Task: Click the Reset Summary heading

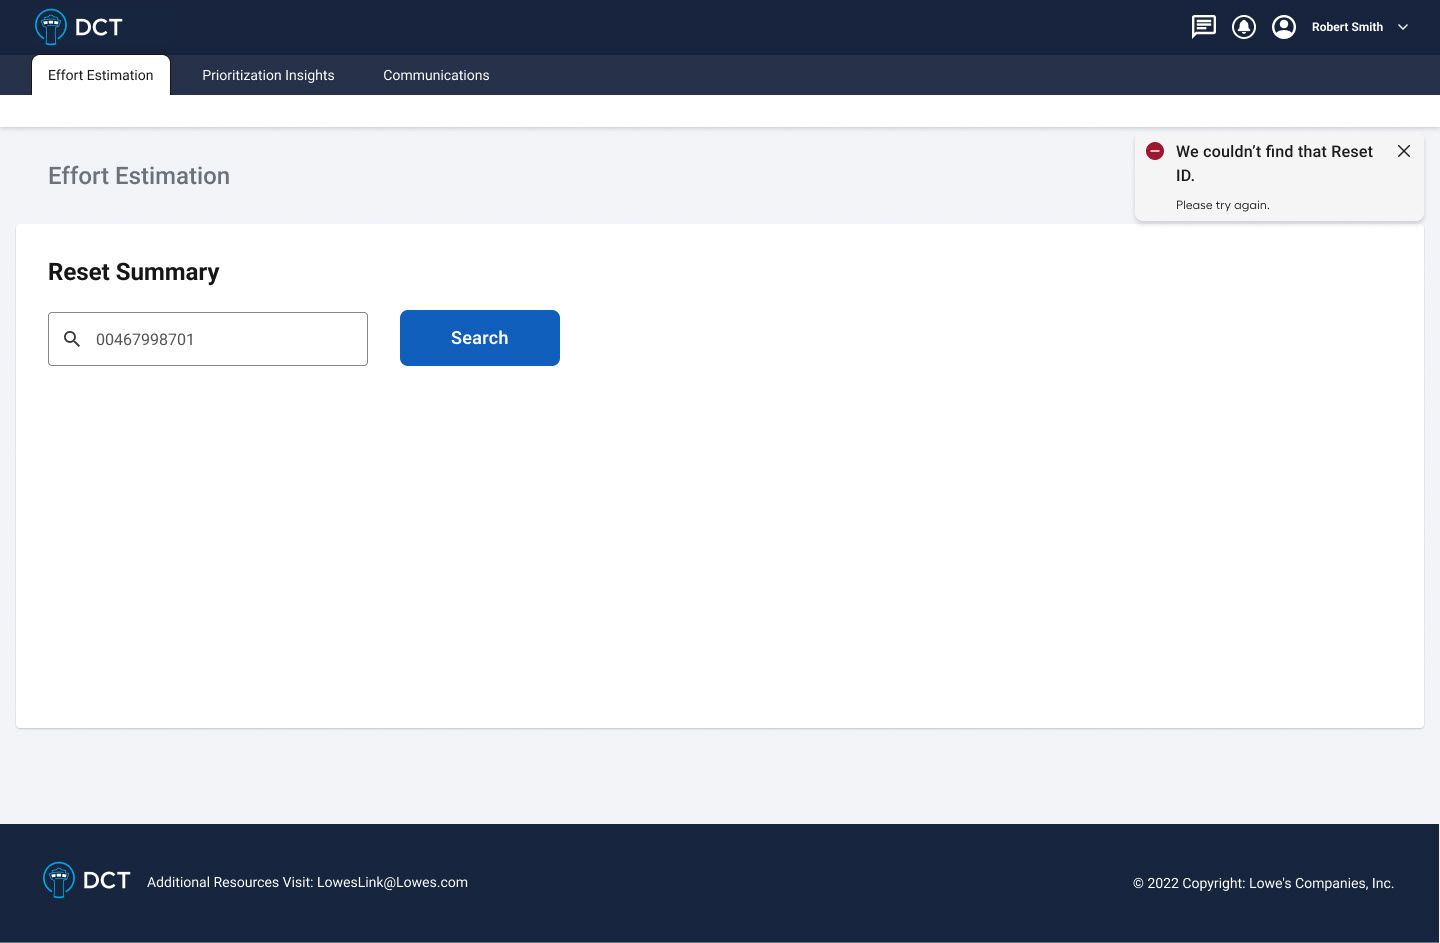Action: point(134,272)
